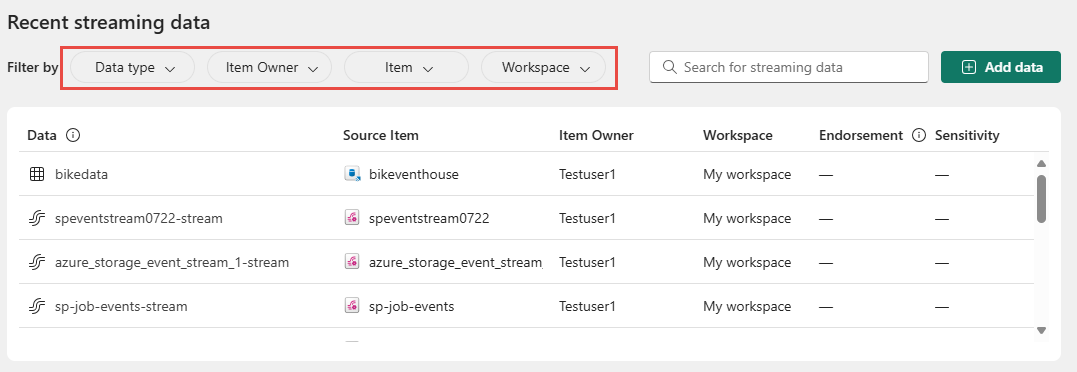The image size is (1077, 372).
Task: Click the vertical scrollbar thumb
Action: click(x=1041, y=198)
